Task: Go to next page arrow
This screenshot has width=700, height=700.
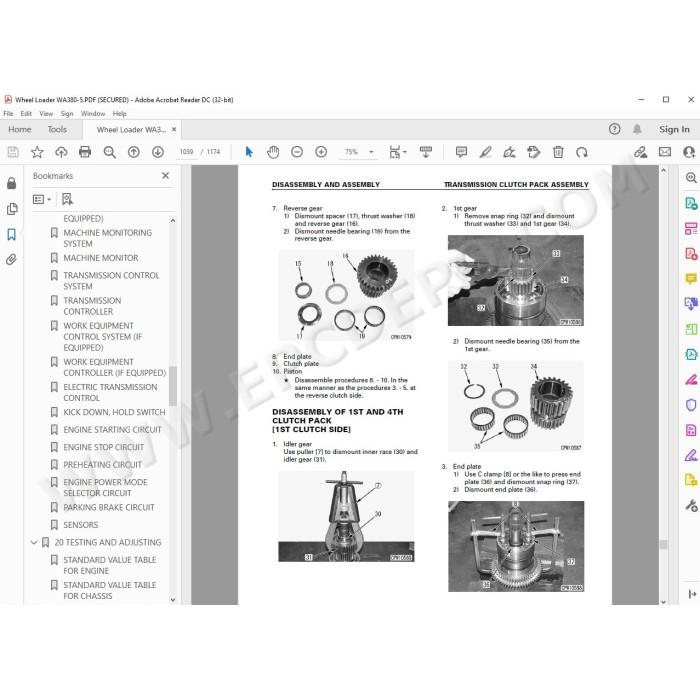Action: click(158, 152)
